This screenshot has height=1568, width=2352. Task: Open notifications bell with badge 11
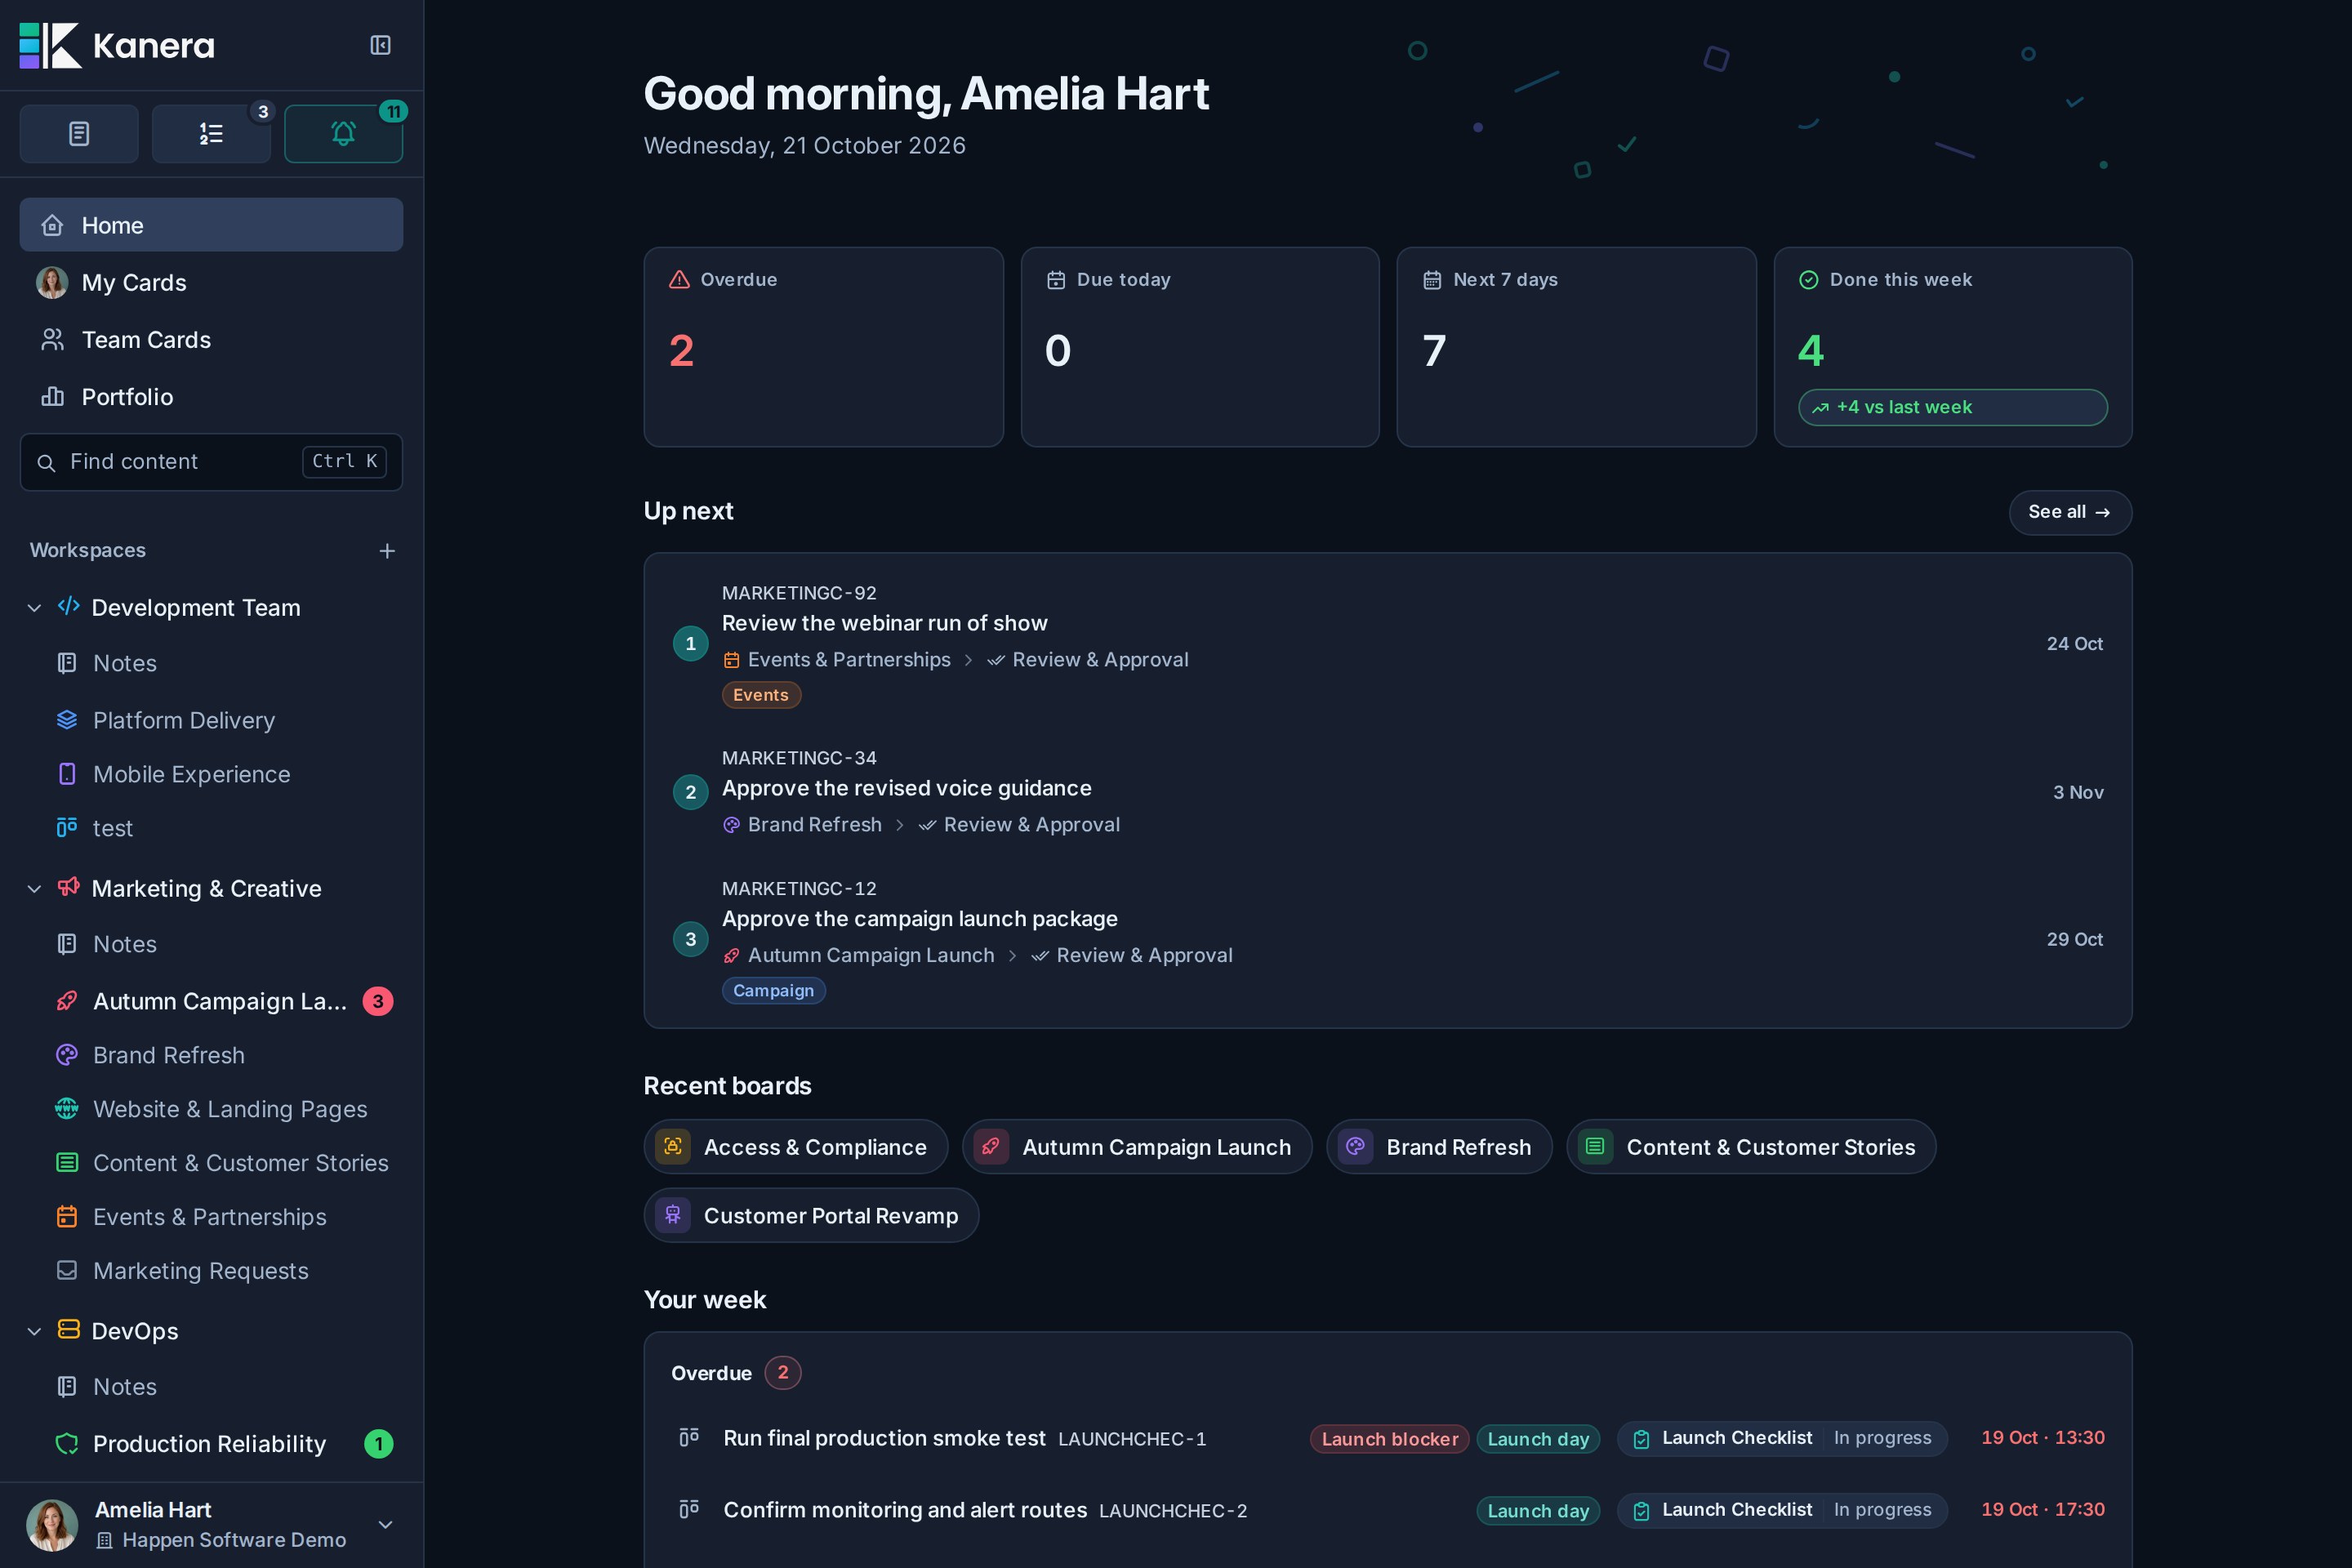(343, 133)
